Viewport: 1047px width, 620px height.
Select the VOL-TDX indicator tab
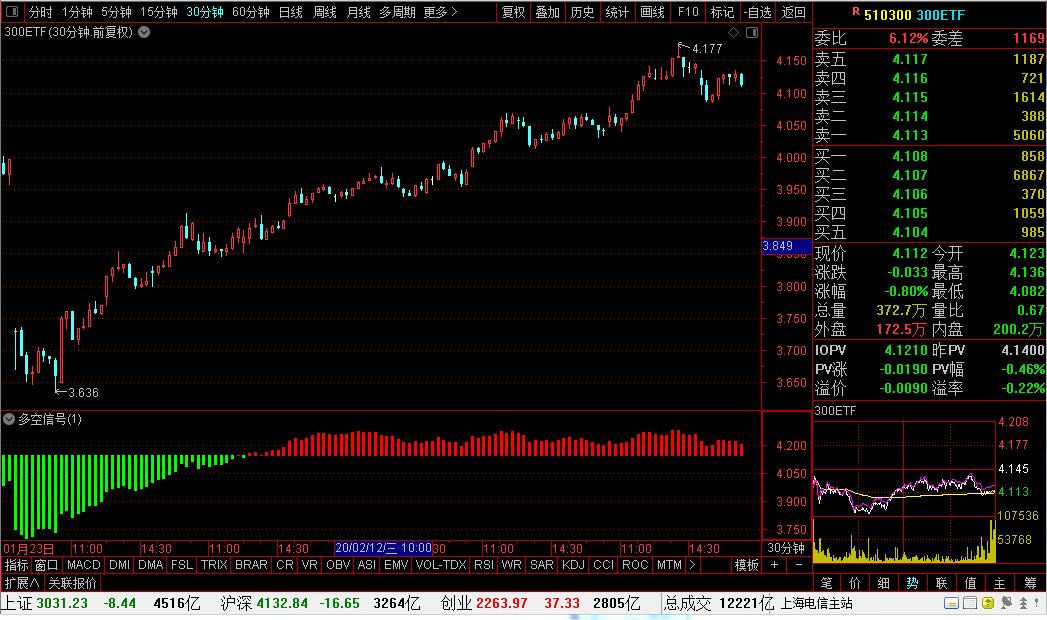[441, 565]
